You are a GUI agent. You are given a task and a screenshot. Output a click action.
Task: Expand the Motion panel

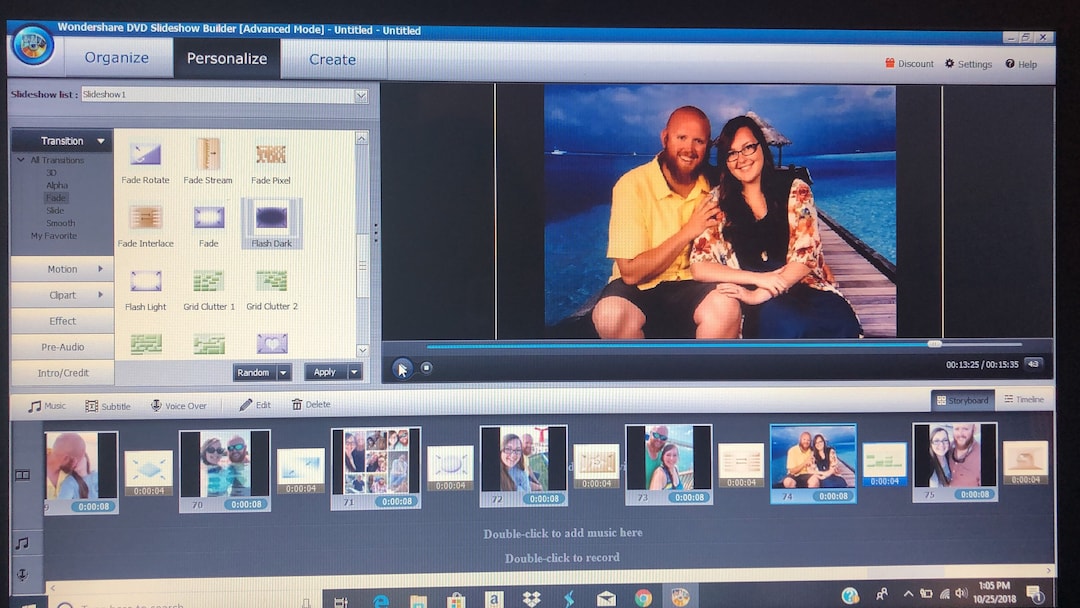click(62, 268)
